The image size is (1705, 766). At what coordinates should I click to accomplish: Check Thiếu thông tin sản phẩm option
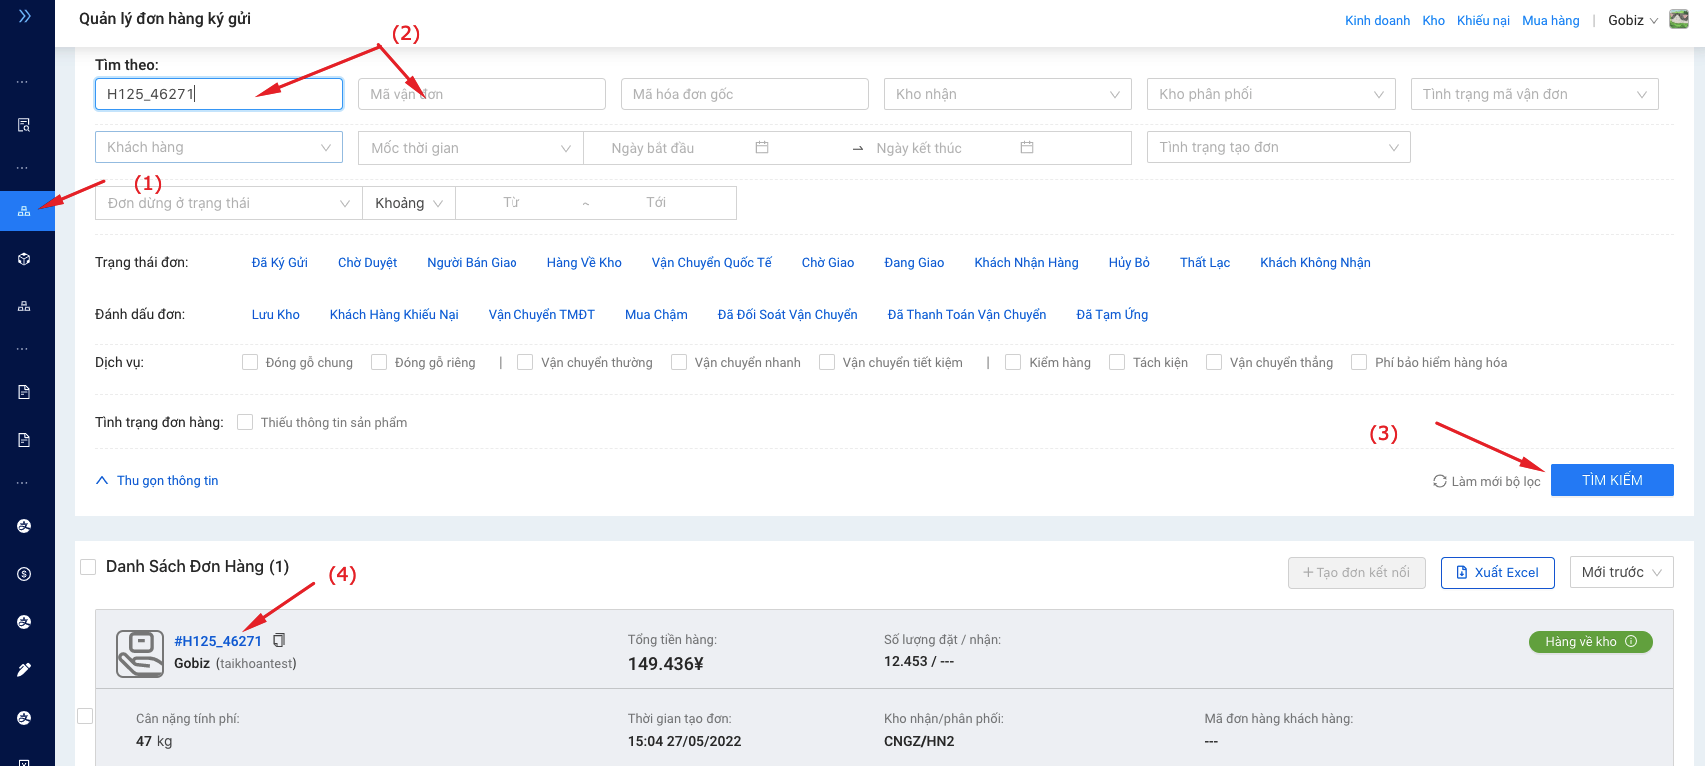click(245, 422)
